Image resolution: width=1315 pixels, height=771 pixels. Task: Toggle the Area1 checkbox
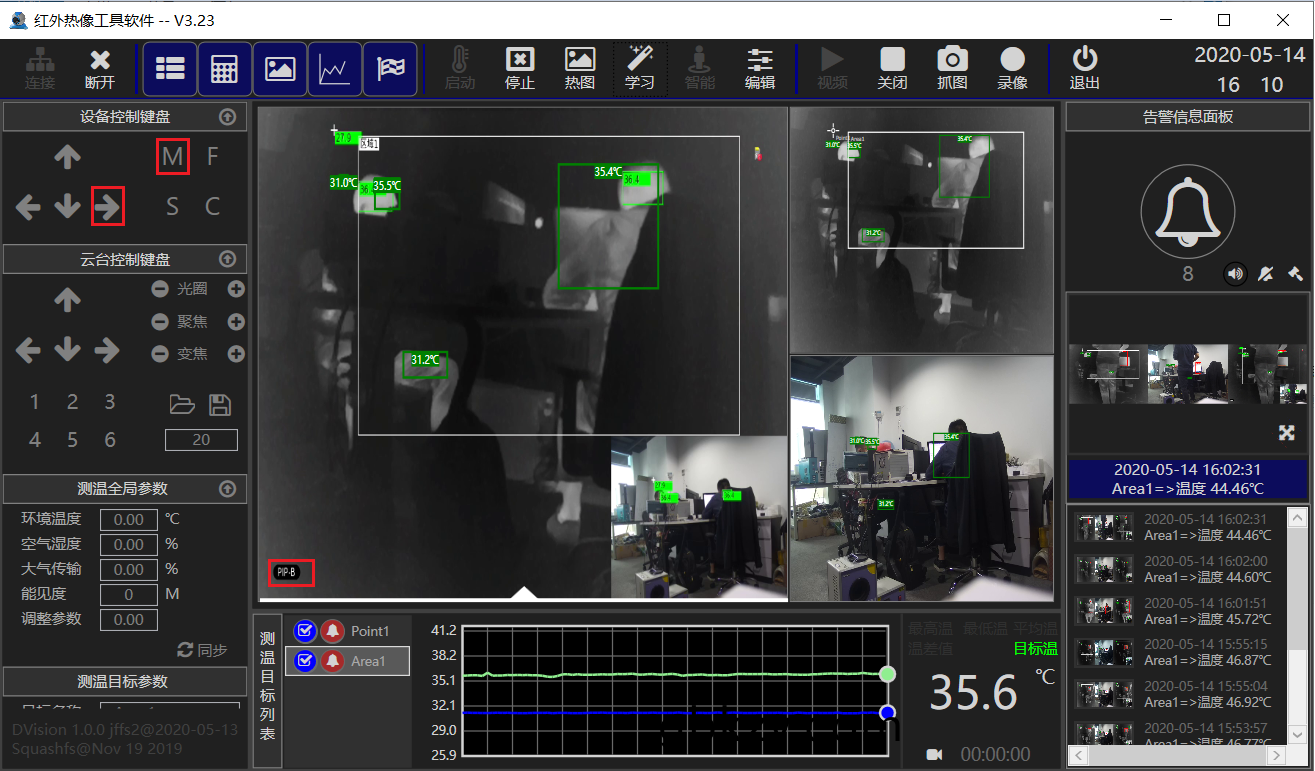tap(305, 661)
